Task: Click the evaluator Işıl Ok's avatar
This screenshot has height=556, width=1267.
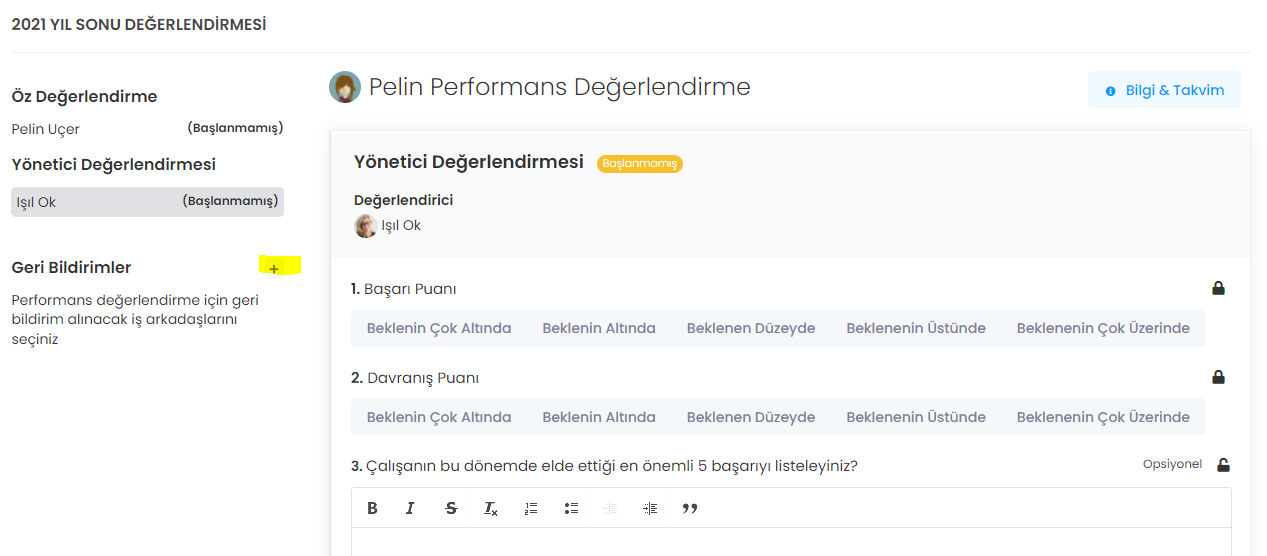Action: [x=365, y=226]
